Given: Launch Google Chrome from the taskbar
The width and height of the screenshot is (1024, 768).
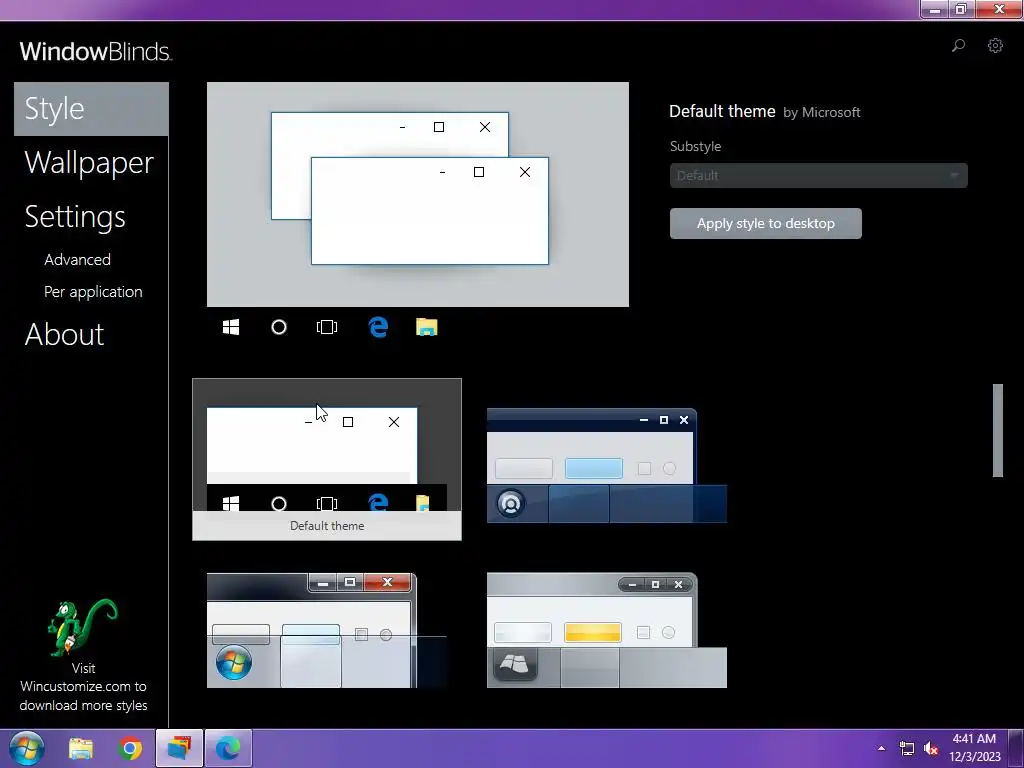Looking at the screenshot, I should click(130, 748).
